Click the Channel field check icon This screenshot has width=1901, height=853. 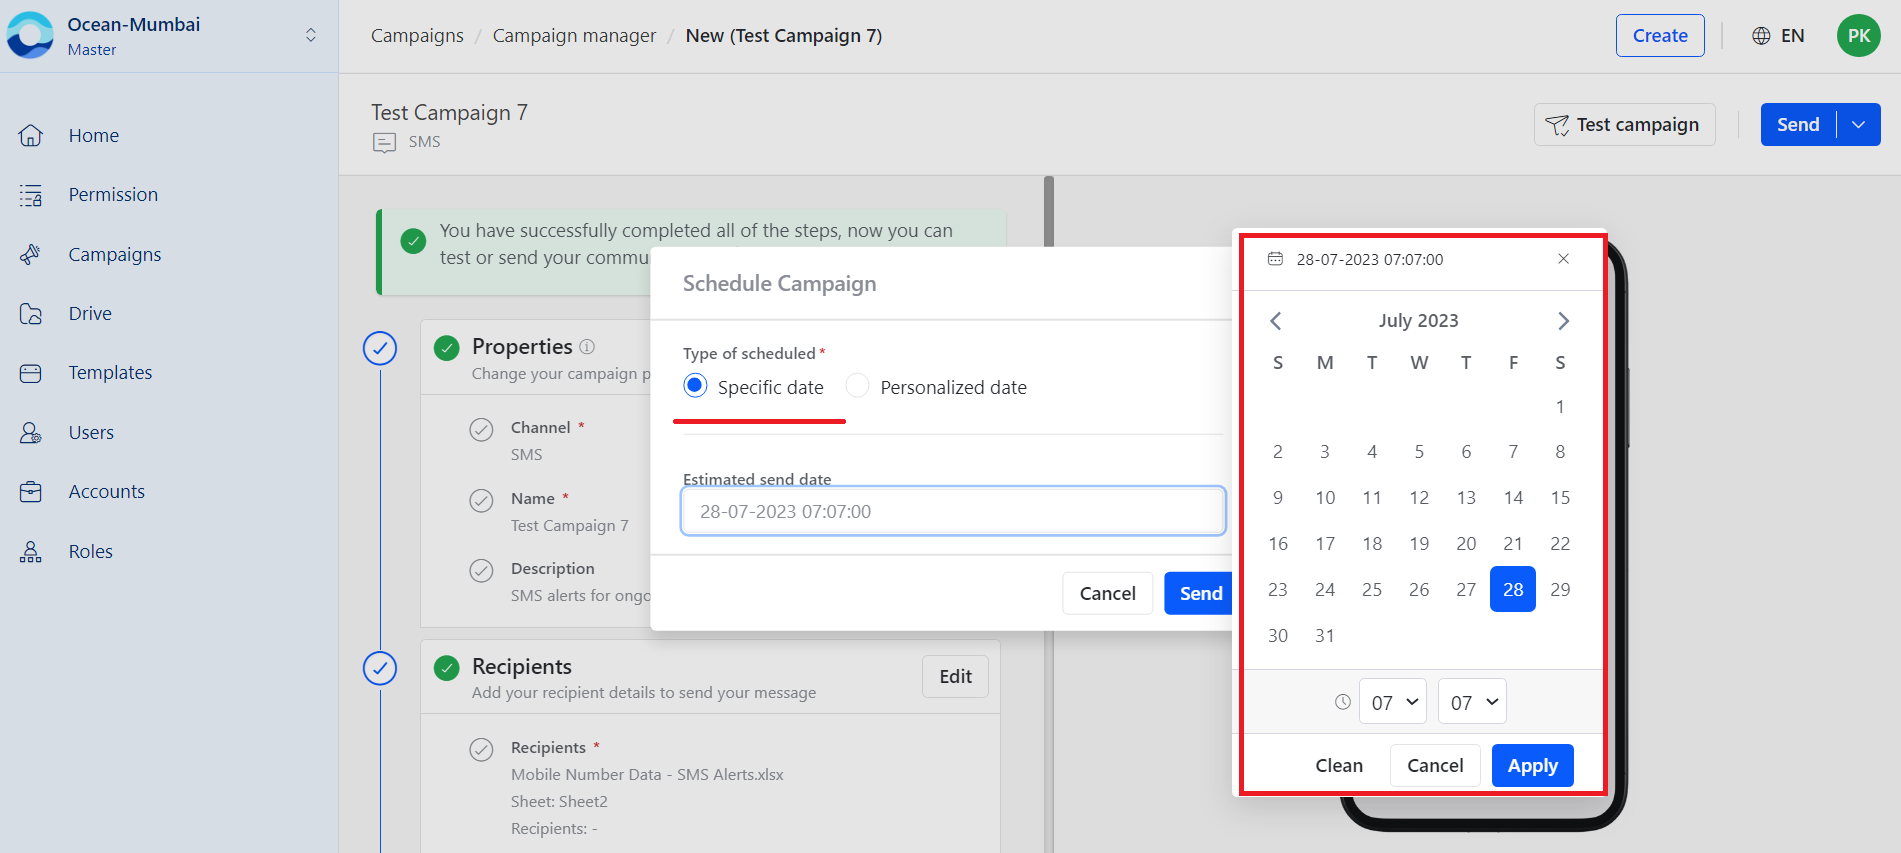(x=481, y=430)
